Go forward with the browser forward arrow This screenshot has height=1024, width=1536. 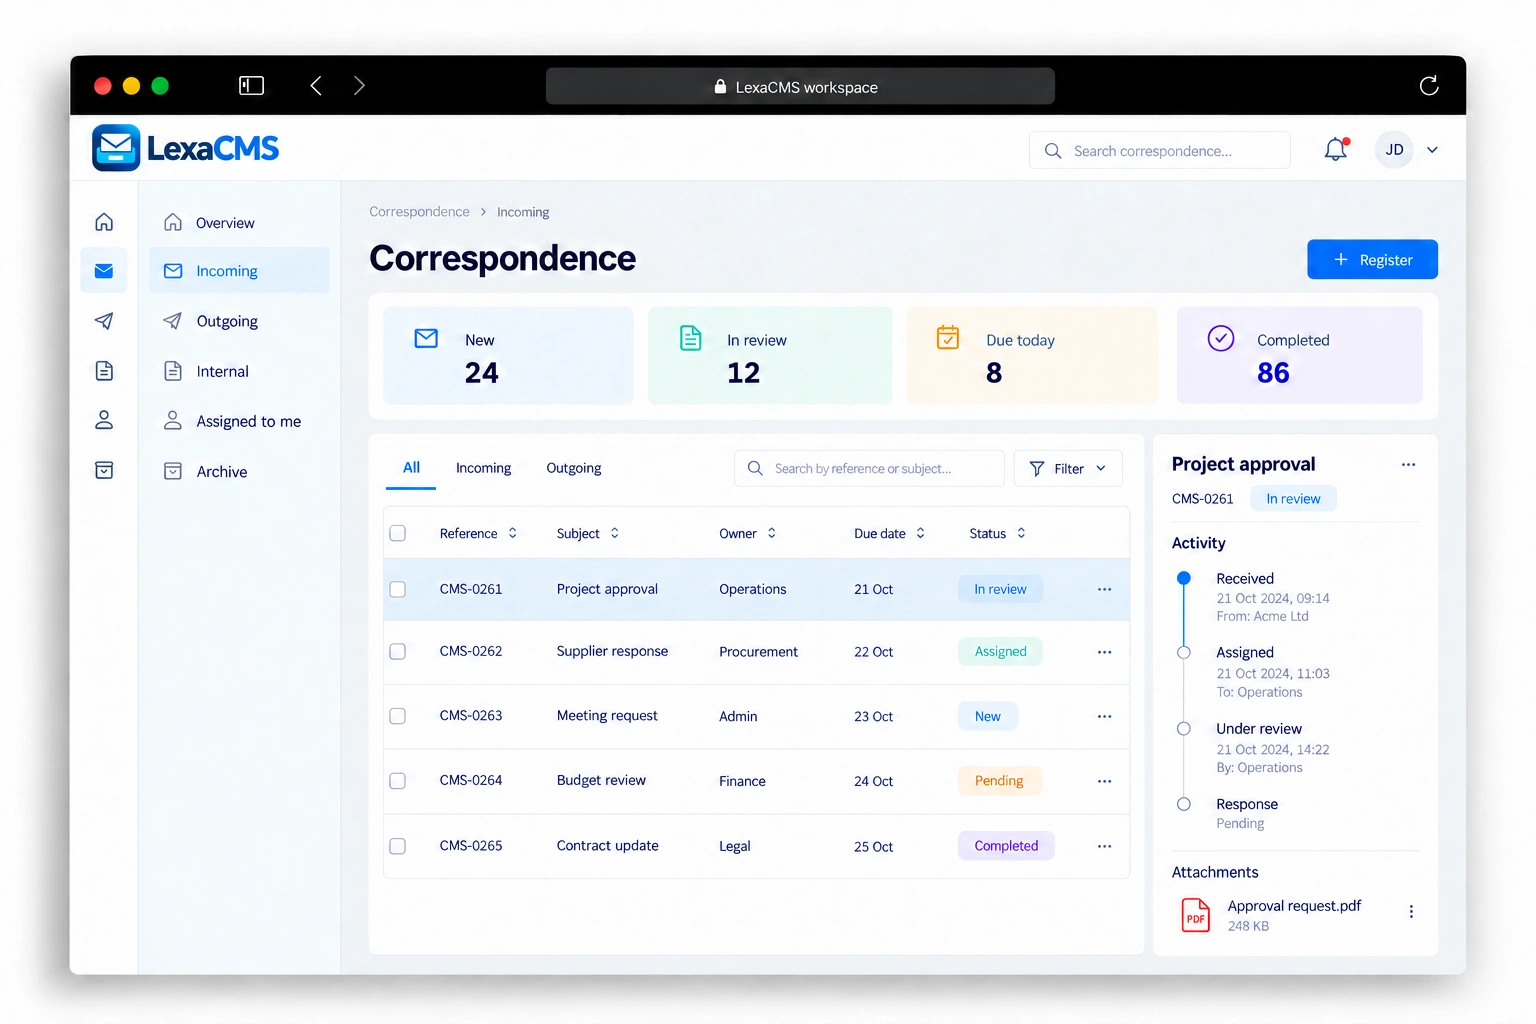tap(359, 86)
